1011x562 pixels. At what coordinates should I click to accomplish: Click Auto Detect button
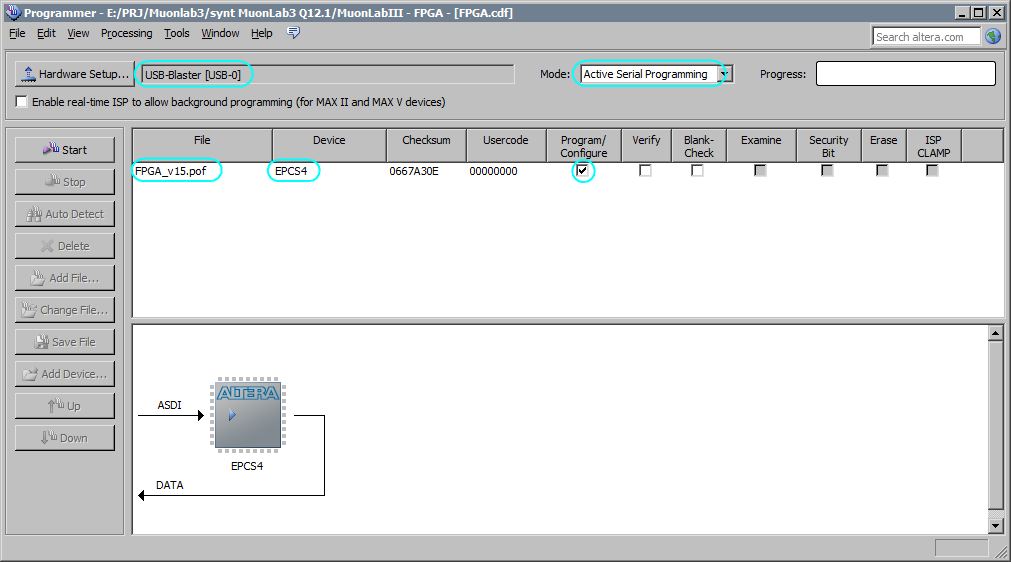point(65,214)
